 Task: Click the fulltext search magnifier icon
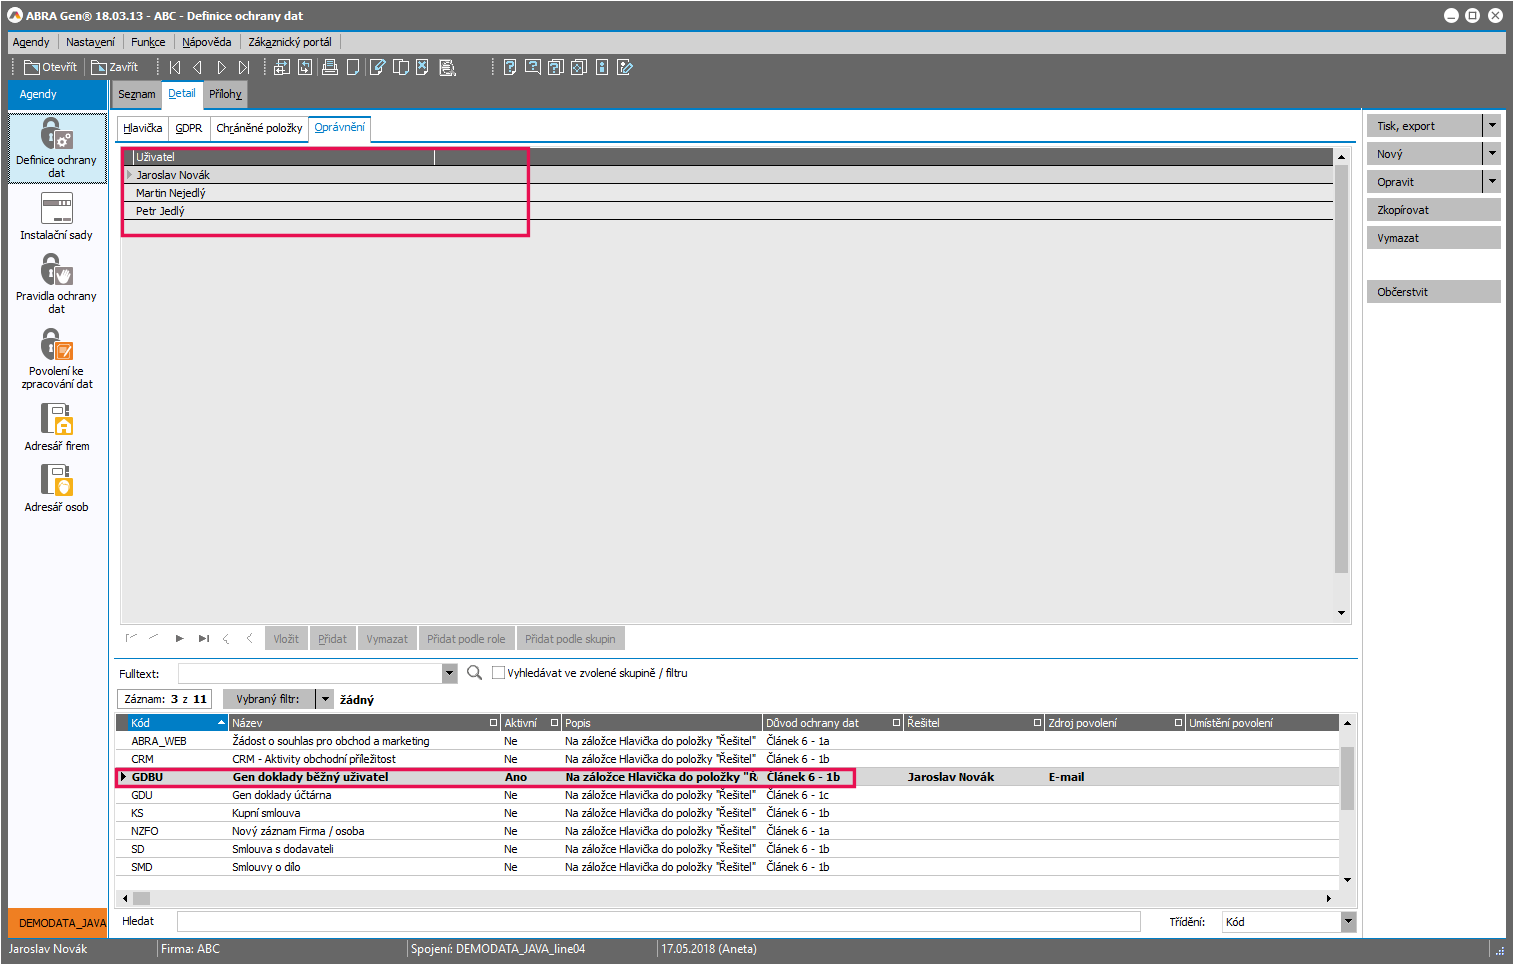coord(474,673)
